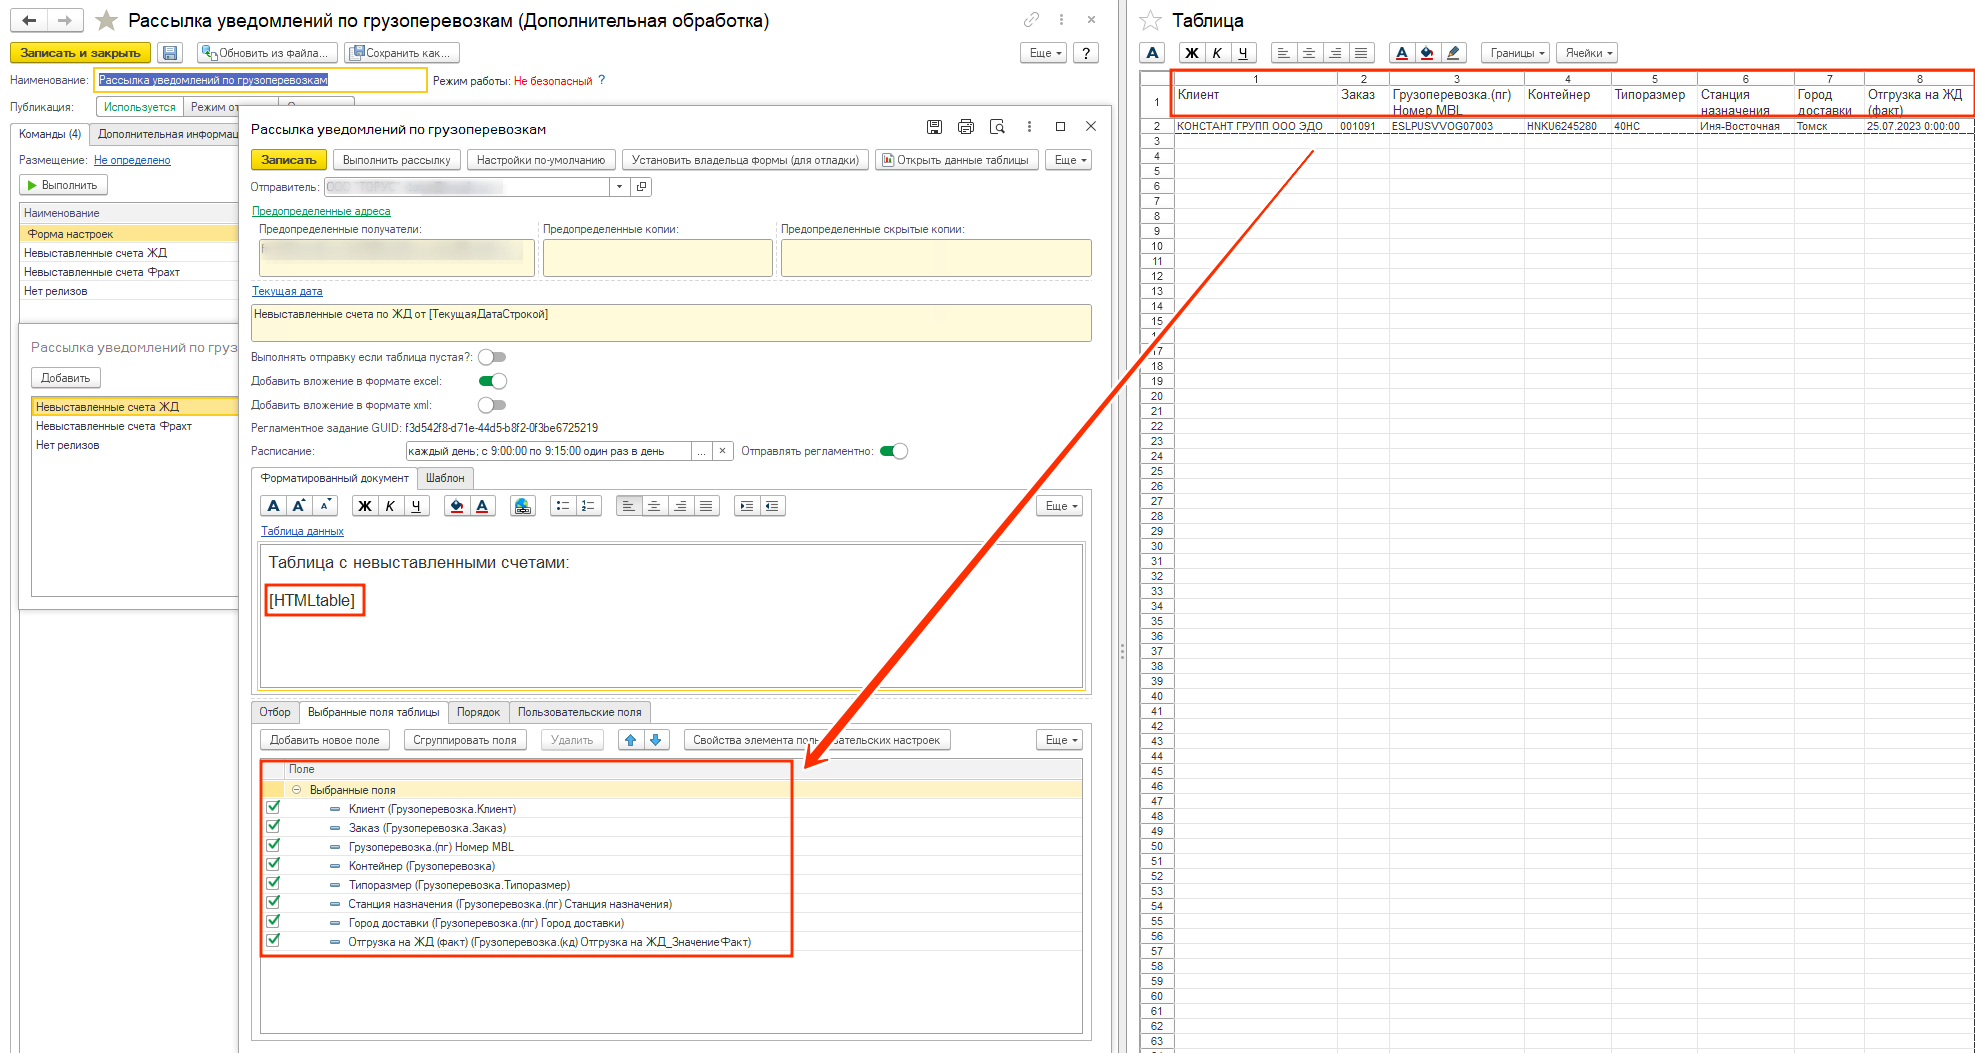This screenshot has height=1053, width=1975.
Task: Pick text color in editor toolbar
Action: [482, 506]
